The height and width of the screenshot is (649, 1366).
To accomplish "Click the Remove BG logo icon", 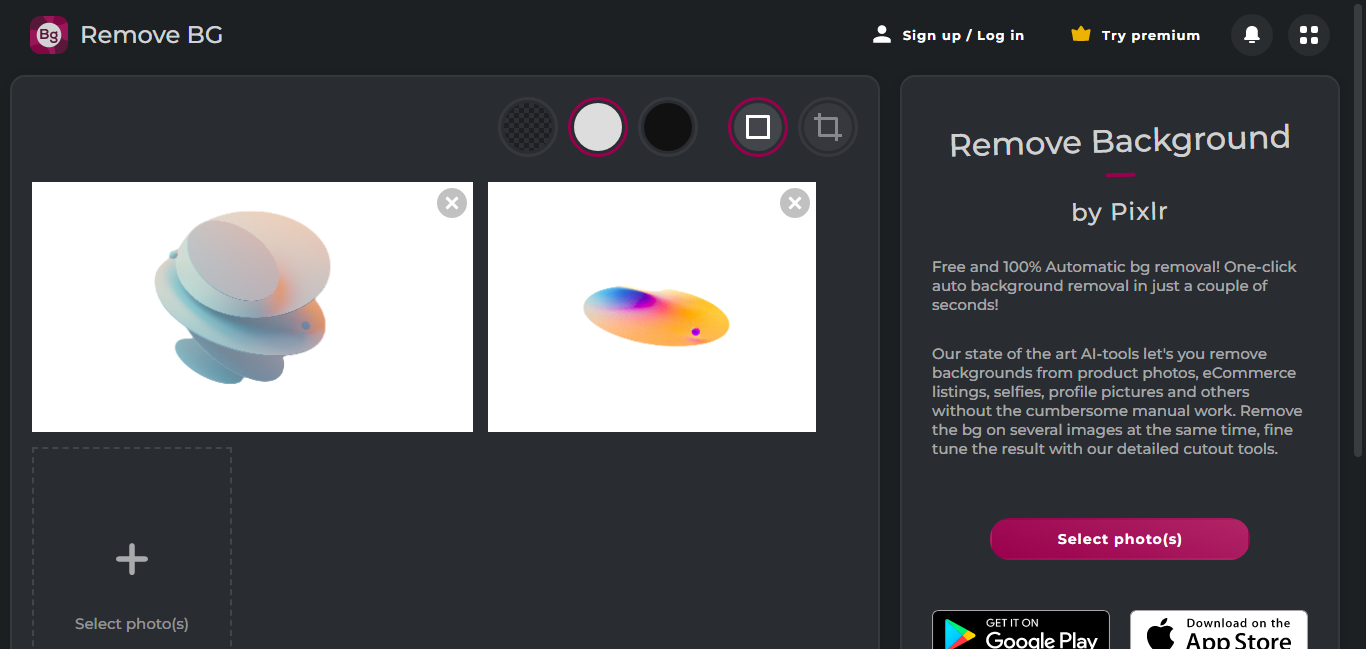I will pyautogui.click(x=49, y=35).
